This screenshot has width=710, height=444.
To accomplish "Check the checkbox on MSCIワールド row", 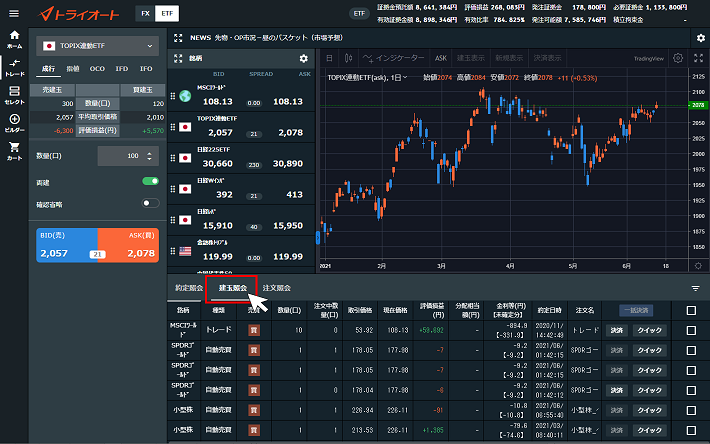I will click(x=691, y=330).
